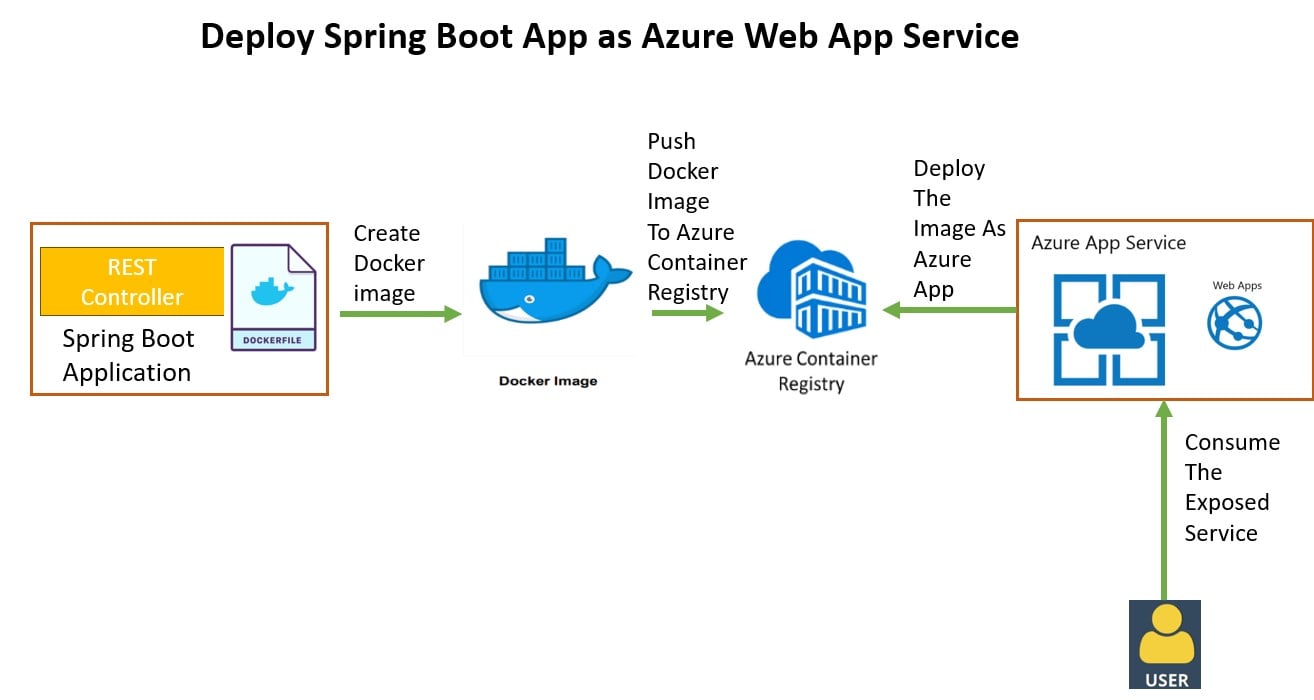Select 'Consume The Exposed Service' text
The width and height of the screenshot is (1314, 700).
point(1232,488)
